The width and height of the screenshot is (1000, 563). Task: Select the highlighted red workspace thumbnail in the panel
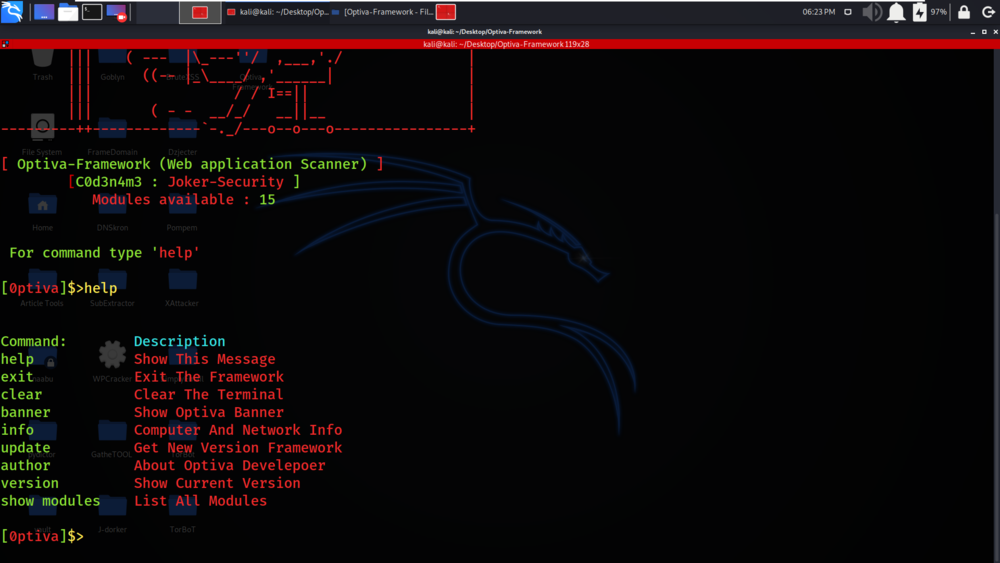200,12
